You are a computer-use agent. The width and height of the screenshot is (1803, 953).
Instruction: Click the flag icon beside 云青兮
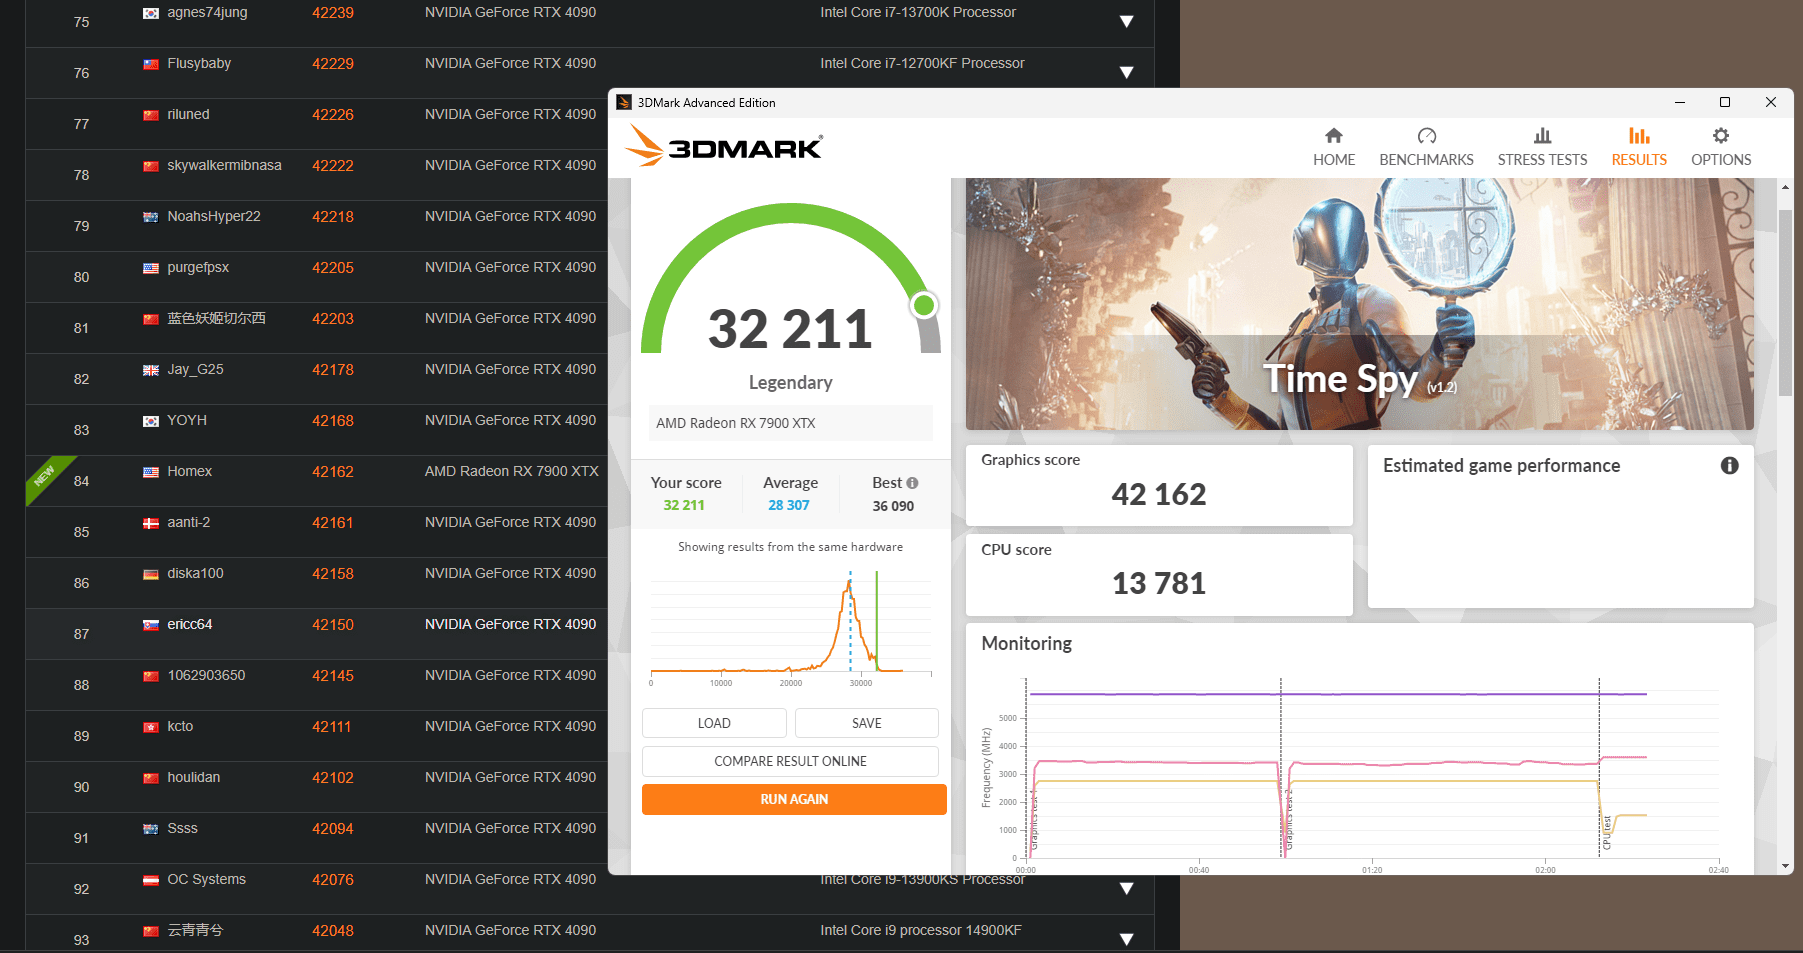(151, 931)
